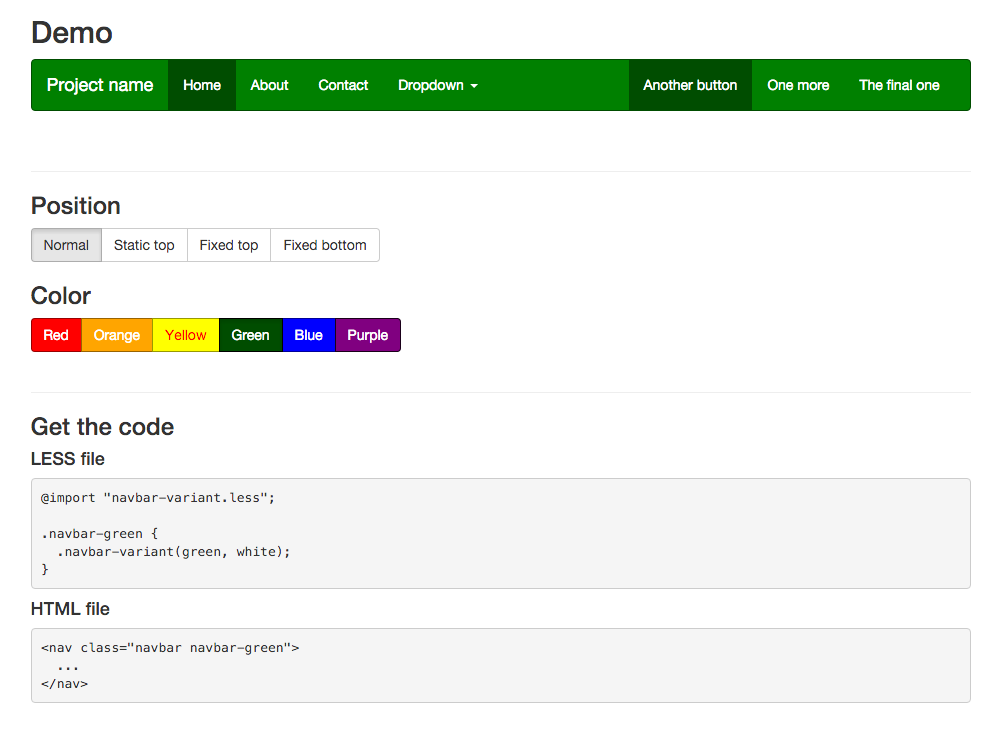Image resolution: width=996 pixels, height=750 pixels.
Task: Choose the Blue color button
Action: pyautogui.click(x=309, y=335)
